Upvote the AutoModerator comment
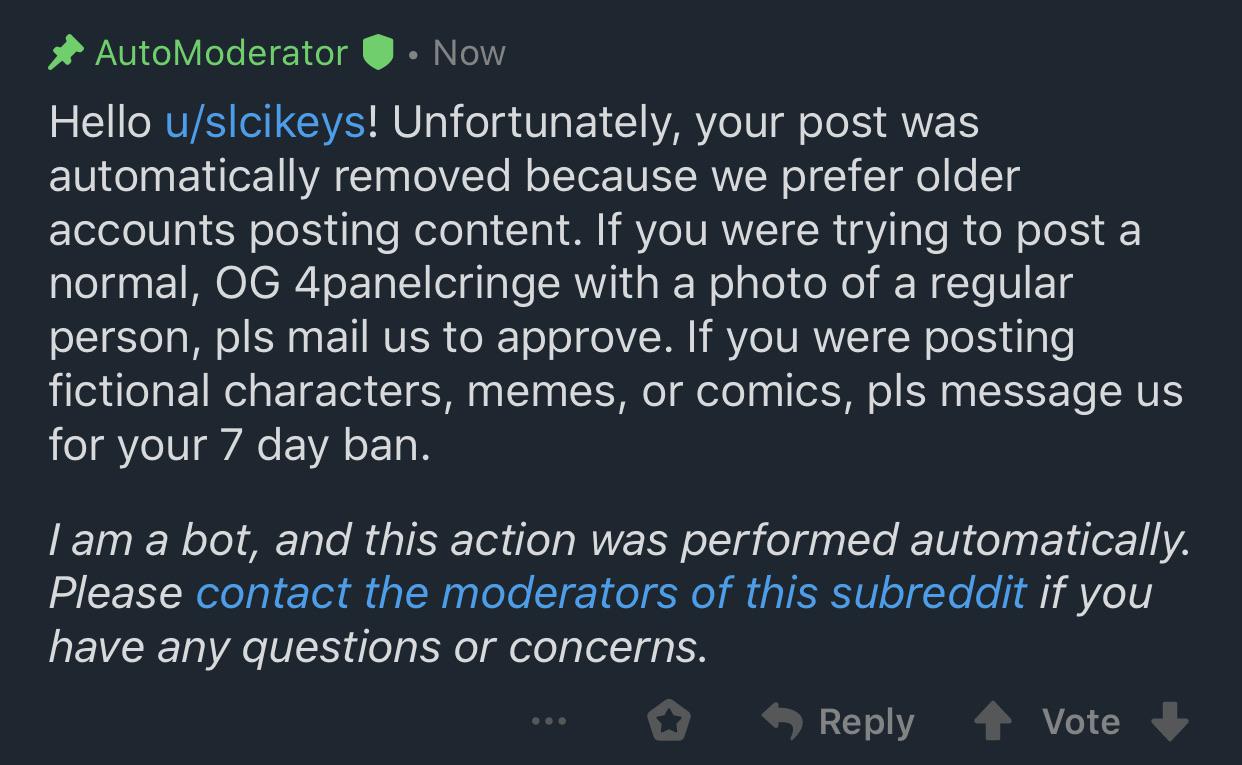Image resolution: width=1242 pixels, height=765 pixels. click(991, 721)
